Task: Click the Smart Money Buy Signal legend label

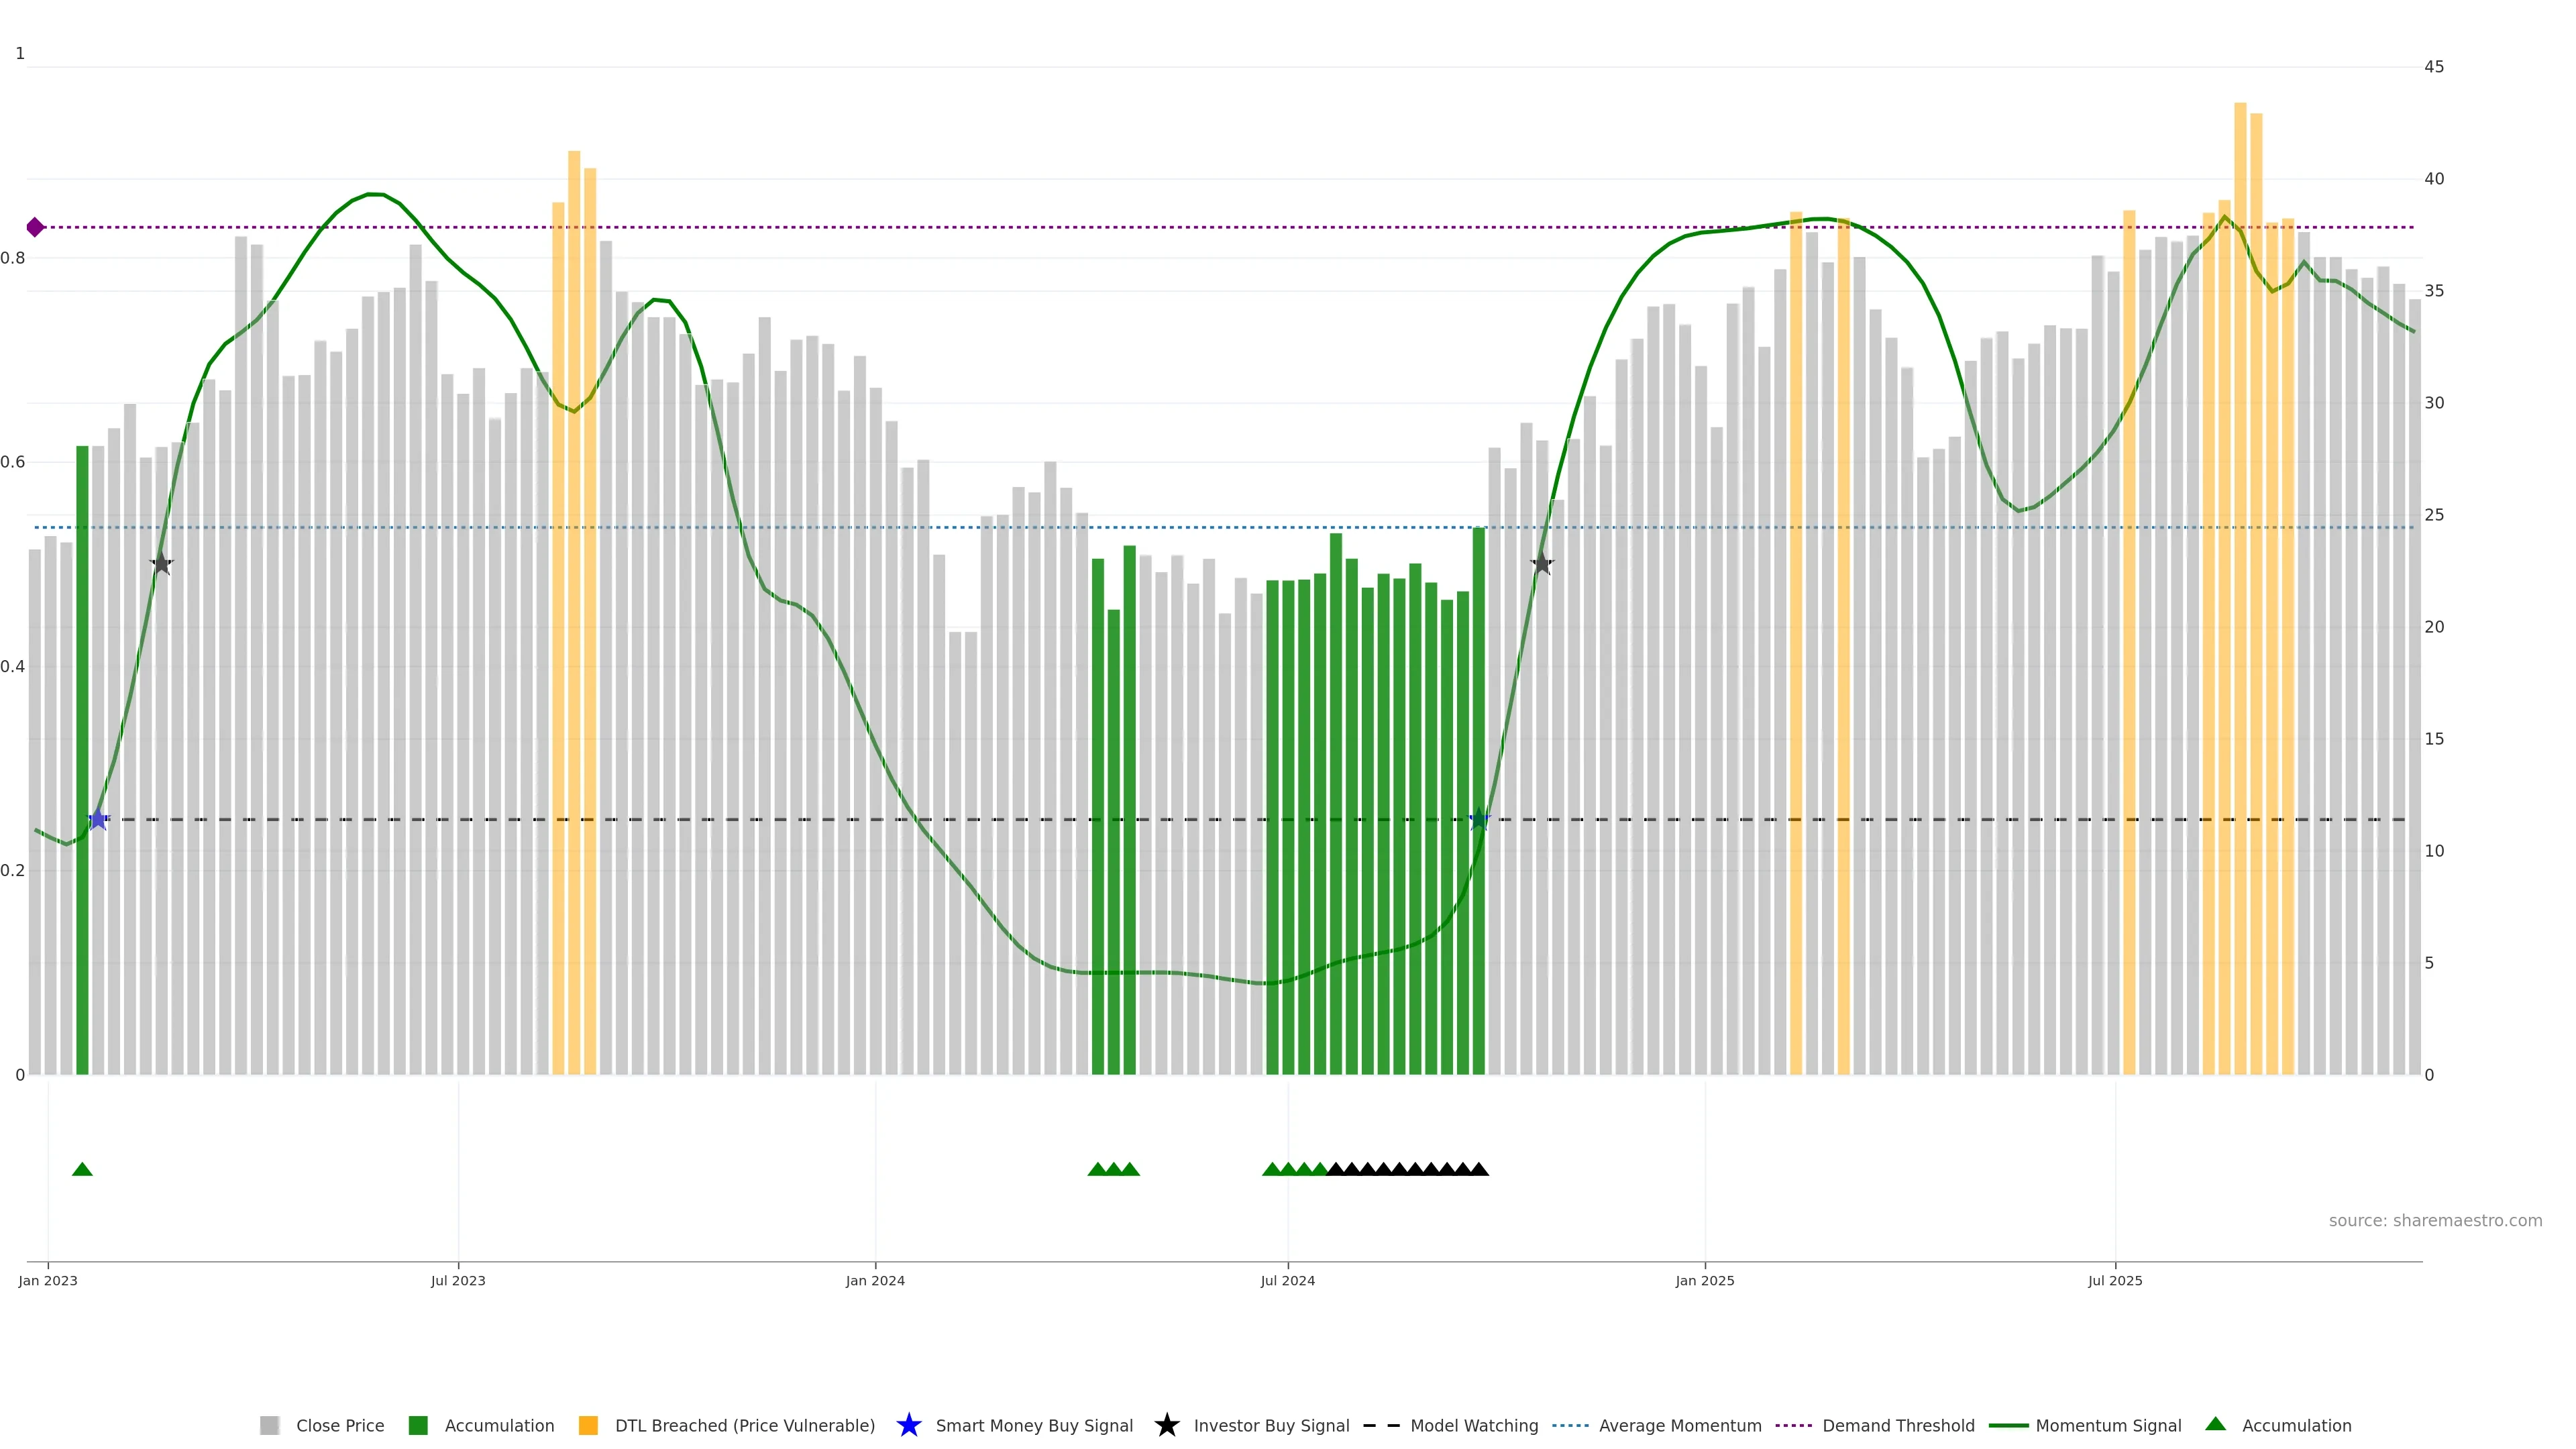Action: click(1034, 1425)
